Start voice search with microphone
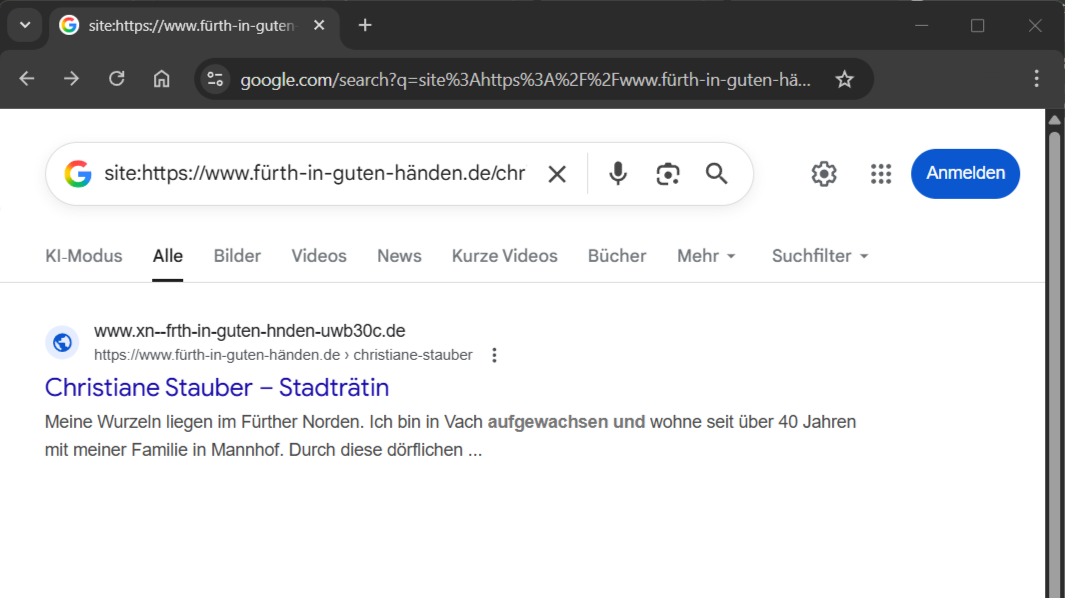 tap(618, 174)
